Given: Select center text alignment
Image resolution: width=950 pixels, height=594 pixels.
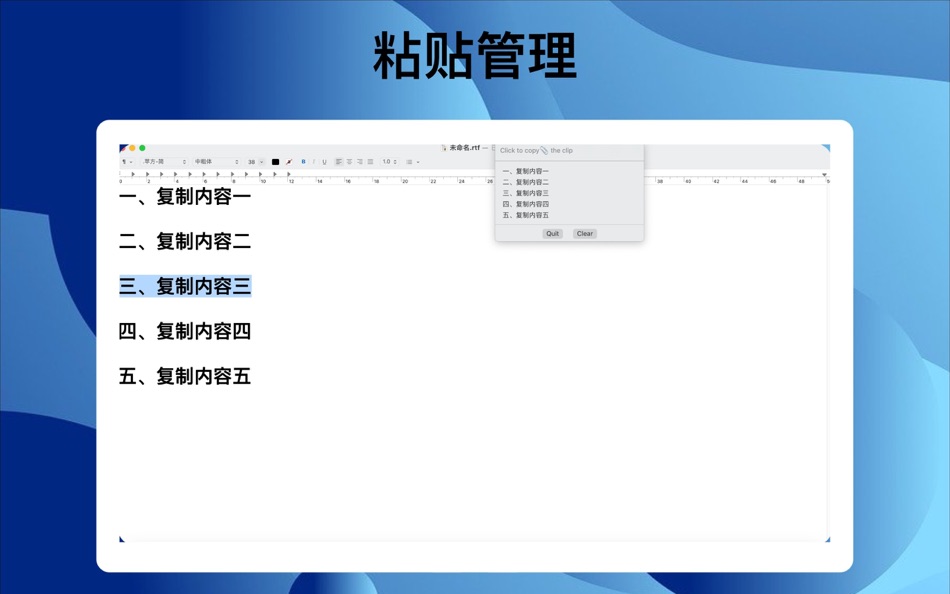Looking at the screenshot, I should [x=349, y=161].
